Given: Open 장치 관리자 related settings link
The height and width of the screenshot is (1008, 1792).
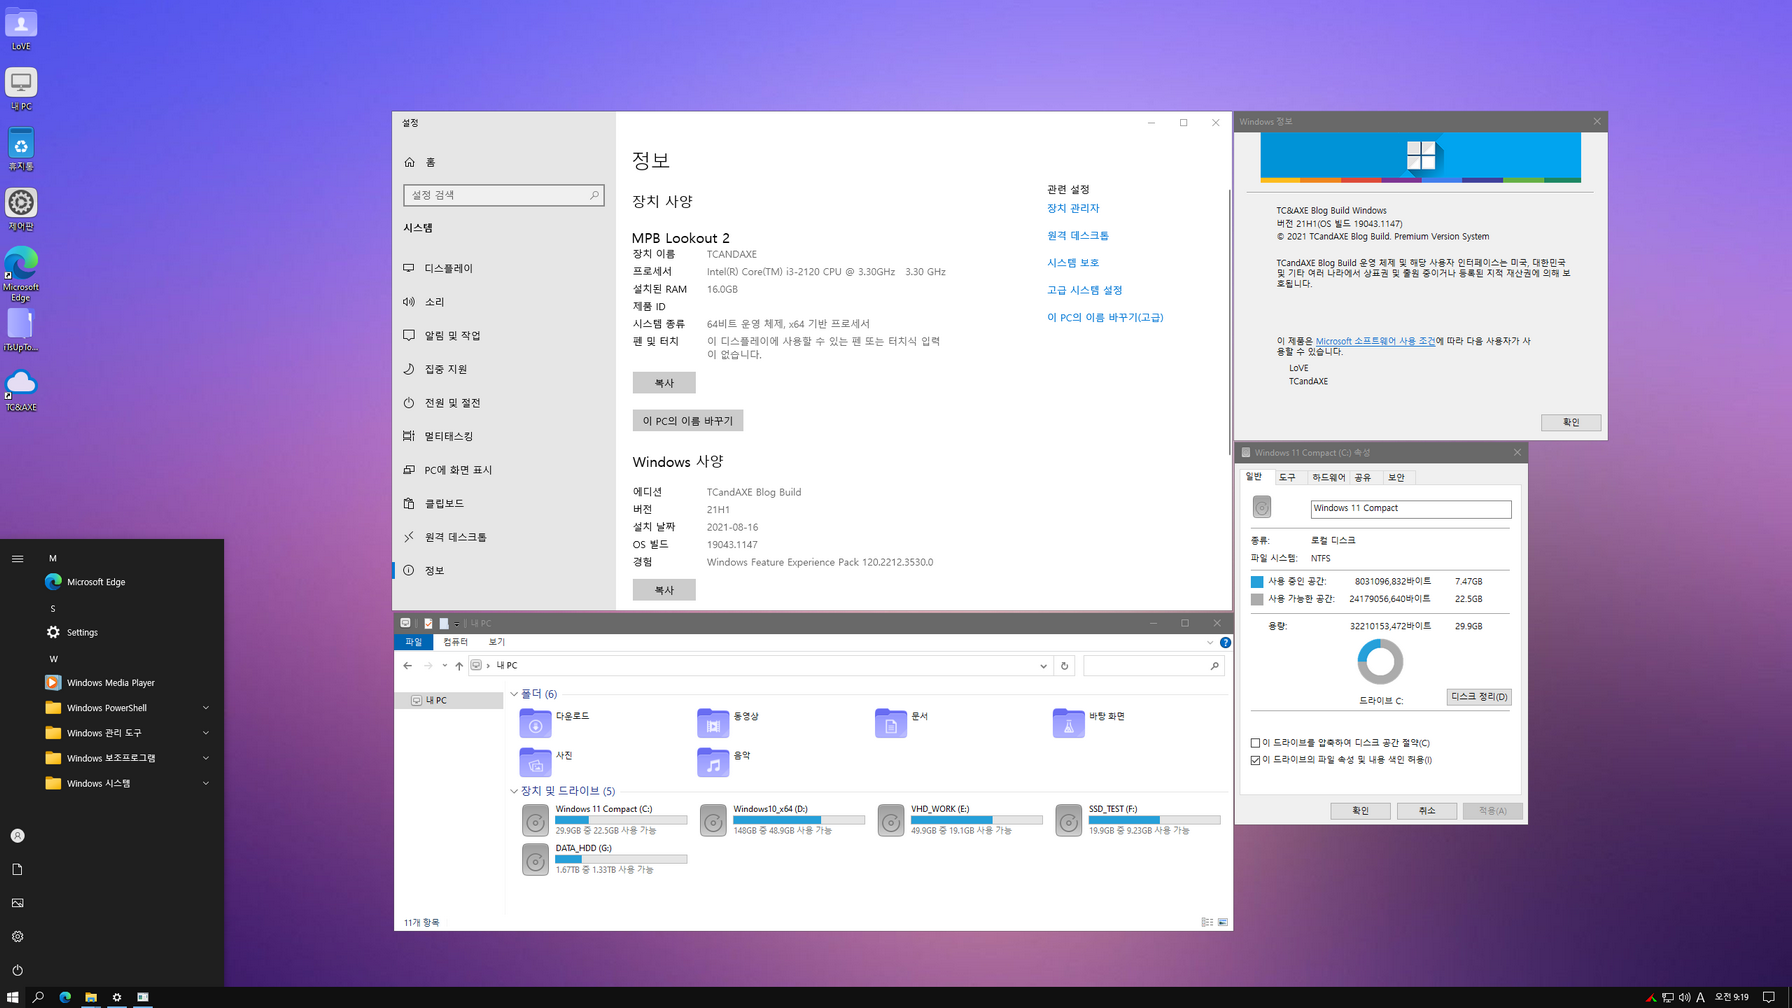Looking at the screenshot, I should (1073, 208).
